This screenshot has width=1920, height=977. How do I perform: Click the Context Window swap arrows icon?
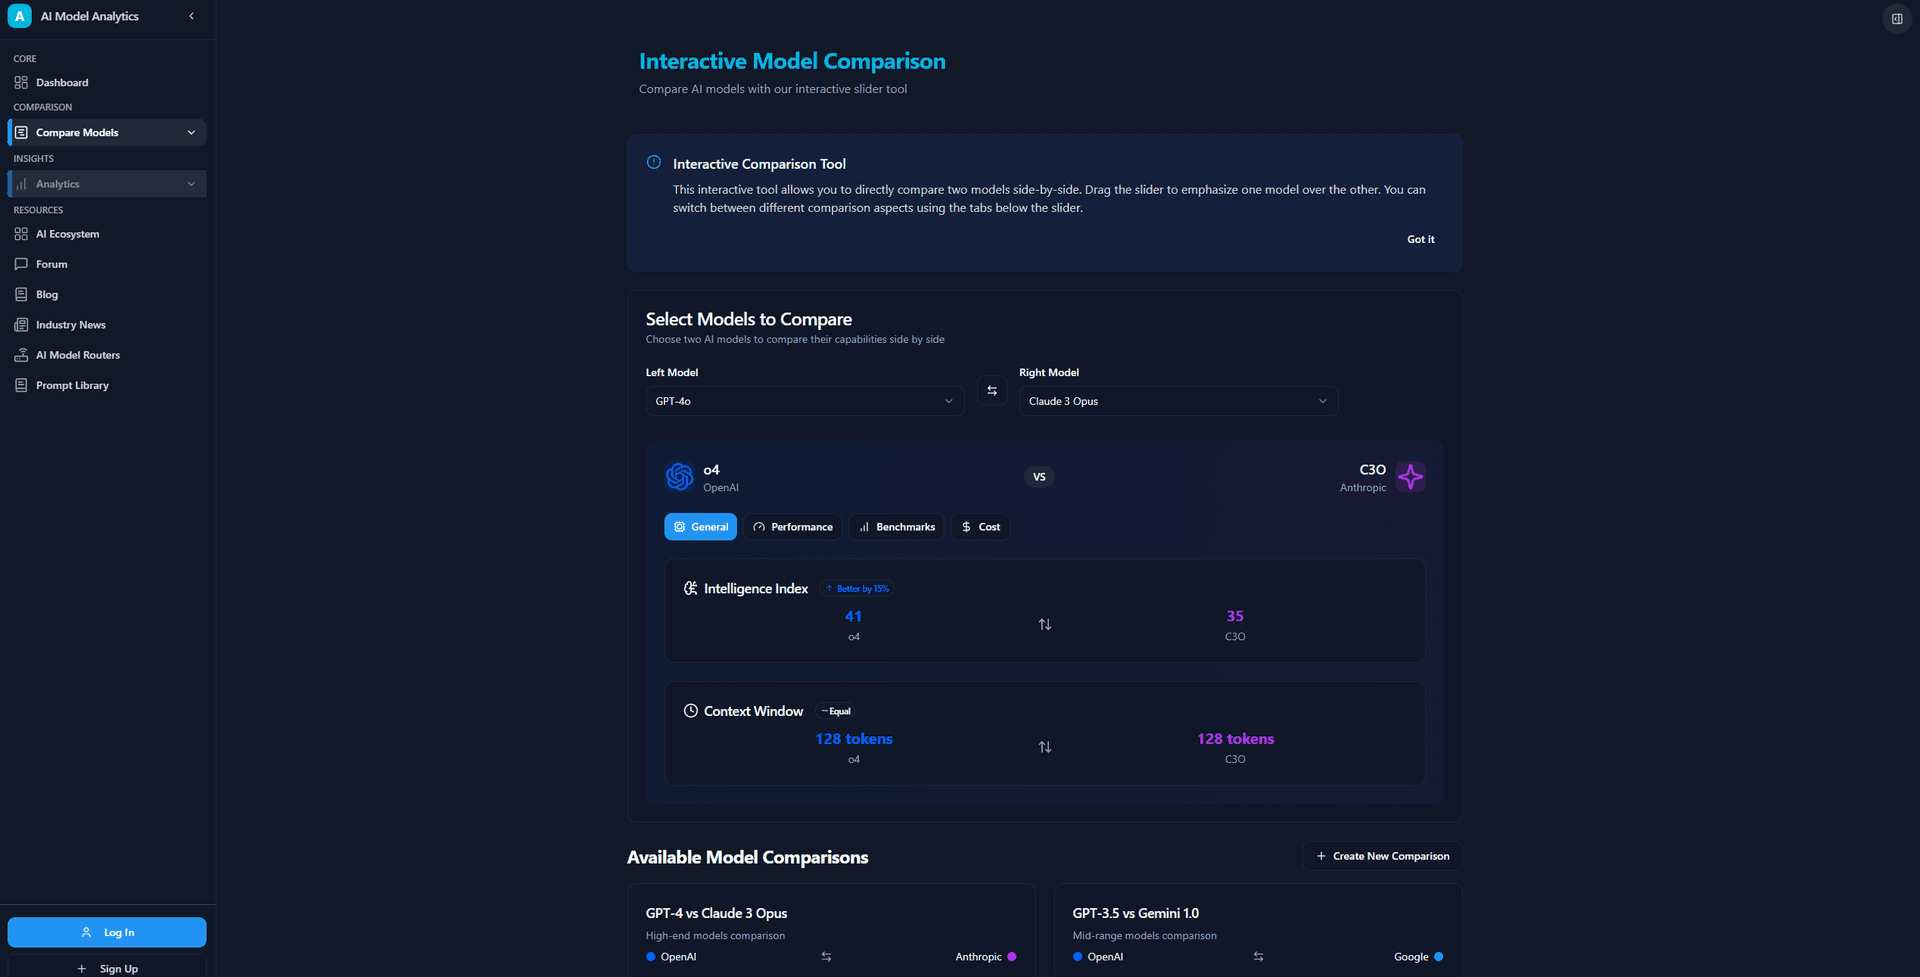1044,748
